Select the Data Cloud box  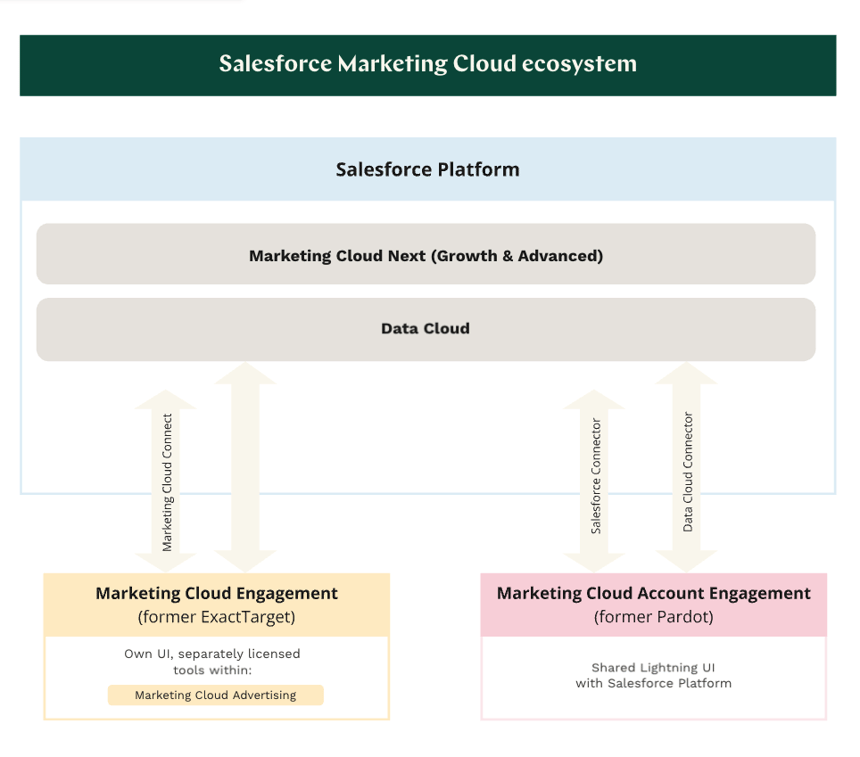point(426,328)
